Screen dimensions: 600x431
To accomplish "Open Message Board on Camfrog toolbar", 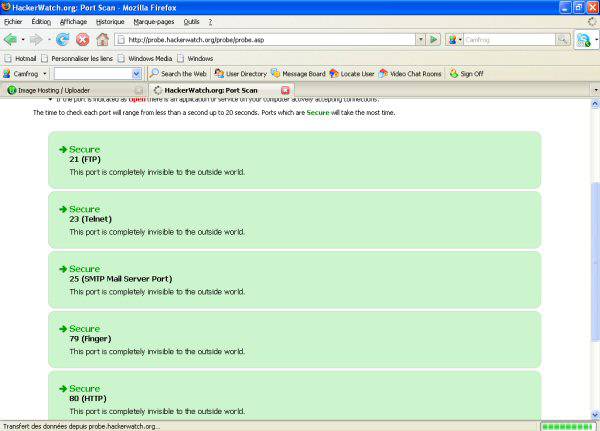I will point(298,73).
